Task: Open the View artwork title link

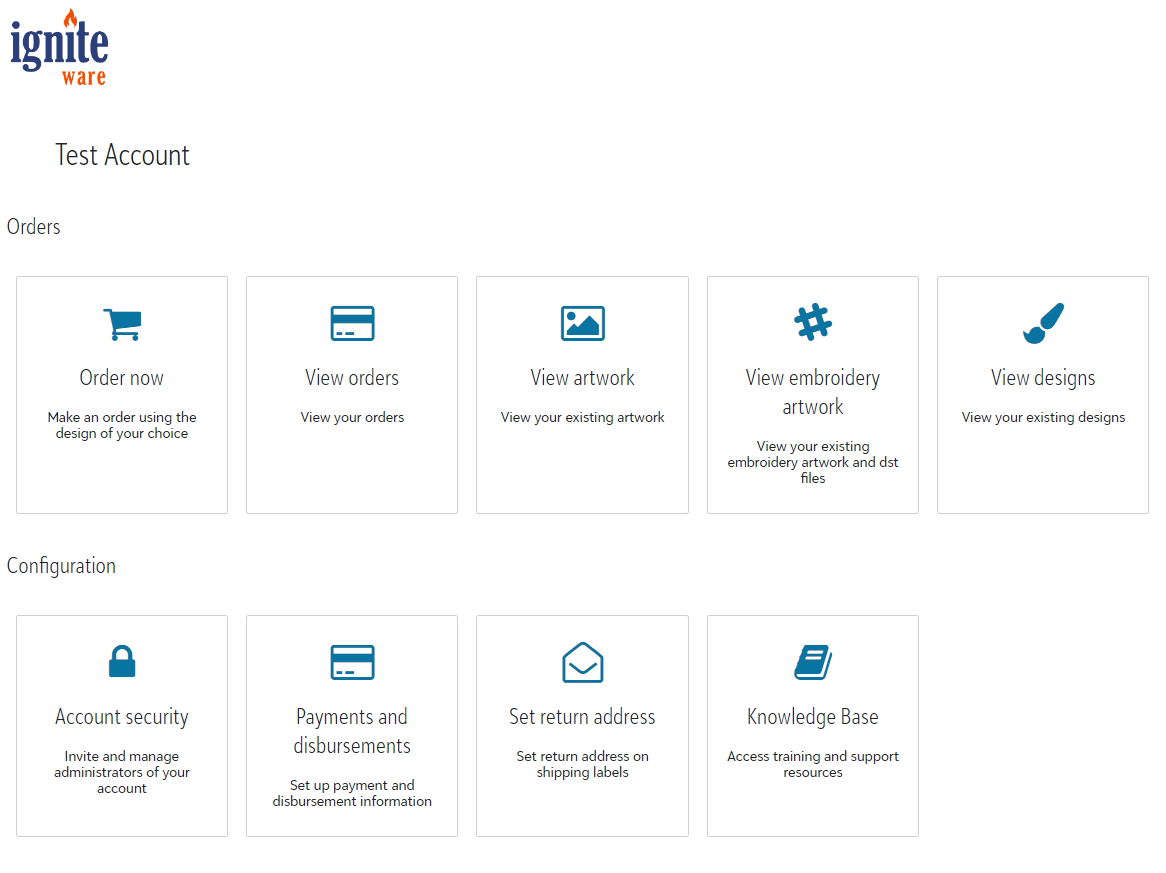Action: pos(583,378)
